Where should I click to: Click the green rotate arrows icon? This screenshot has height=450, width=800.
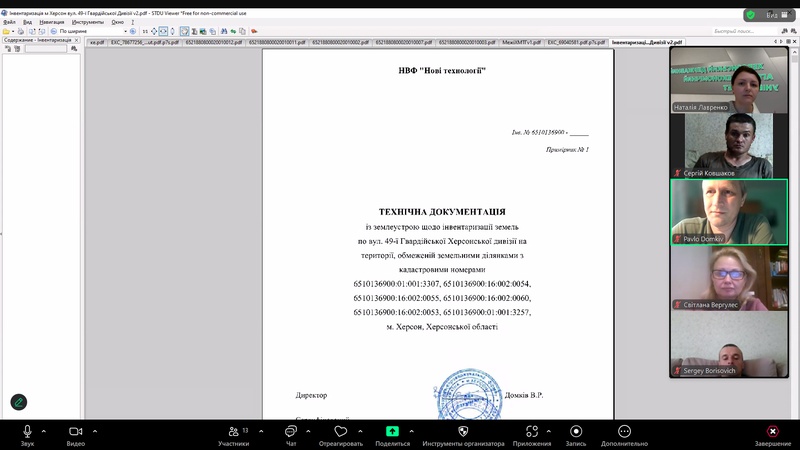pyautogui.click(x=233, y=31)
